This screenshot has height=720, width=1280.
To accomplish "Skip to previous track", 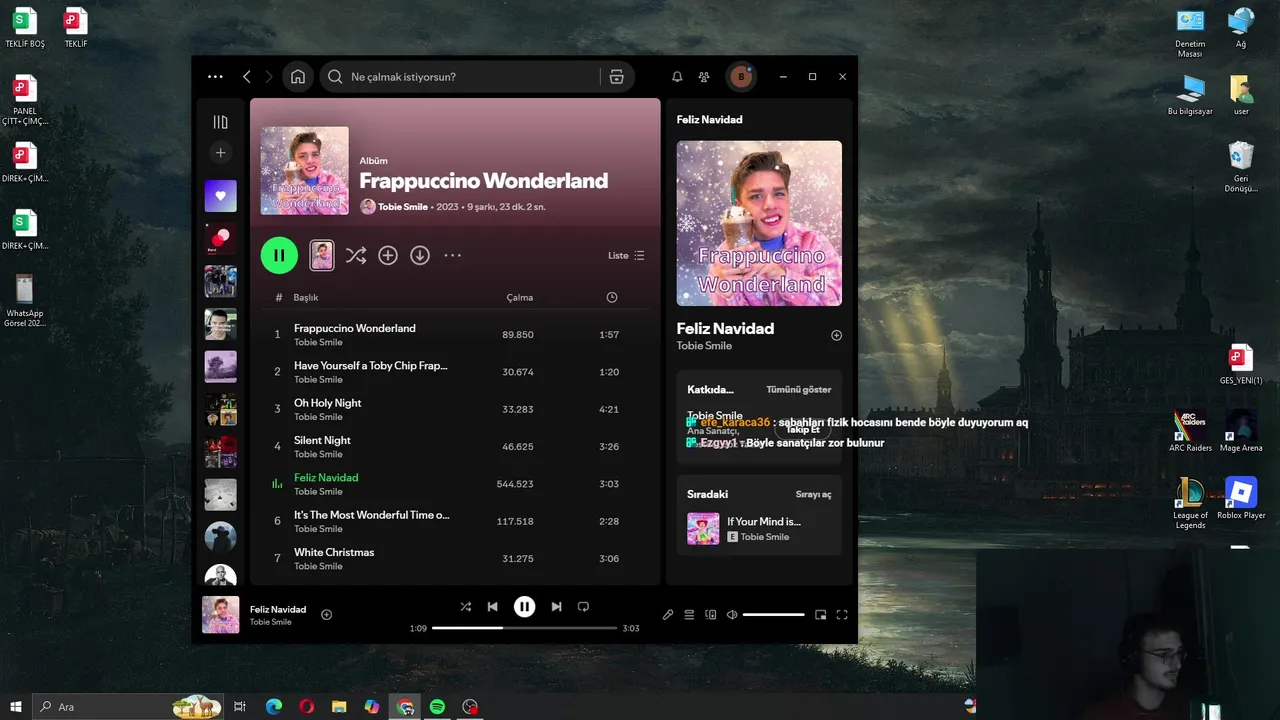I will (x=493, y=606).
